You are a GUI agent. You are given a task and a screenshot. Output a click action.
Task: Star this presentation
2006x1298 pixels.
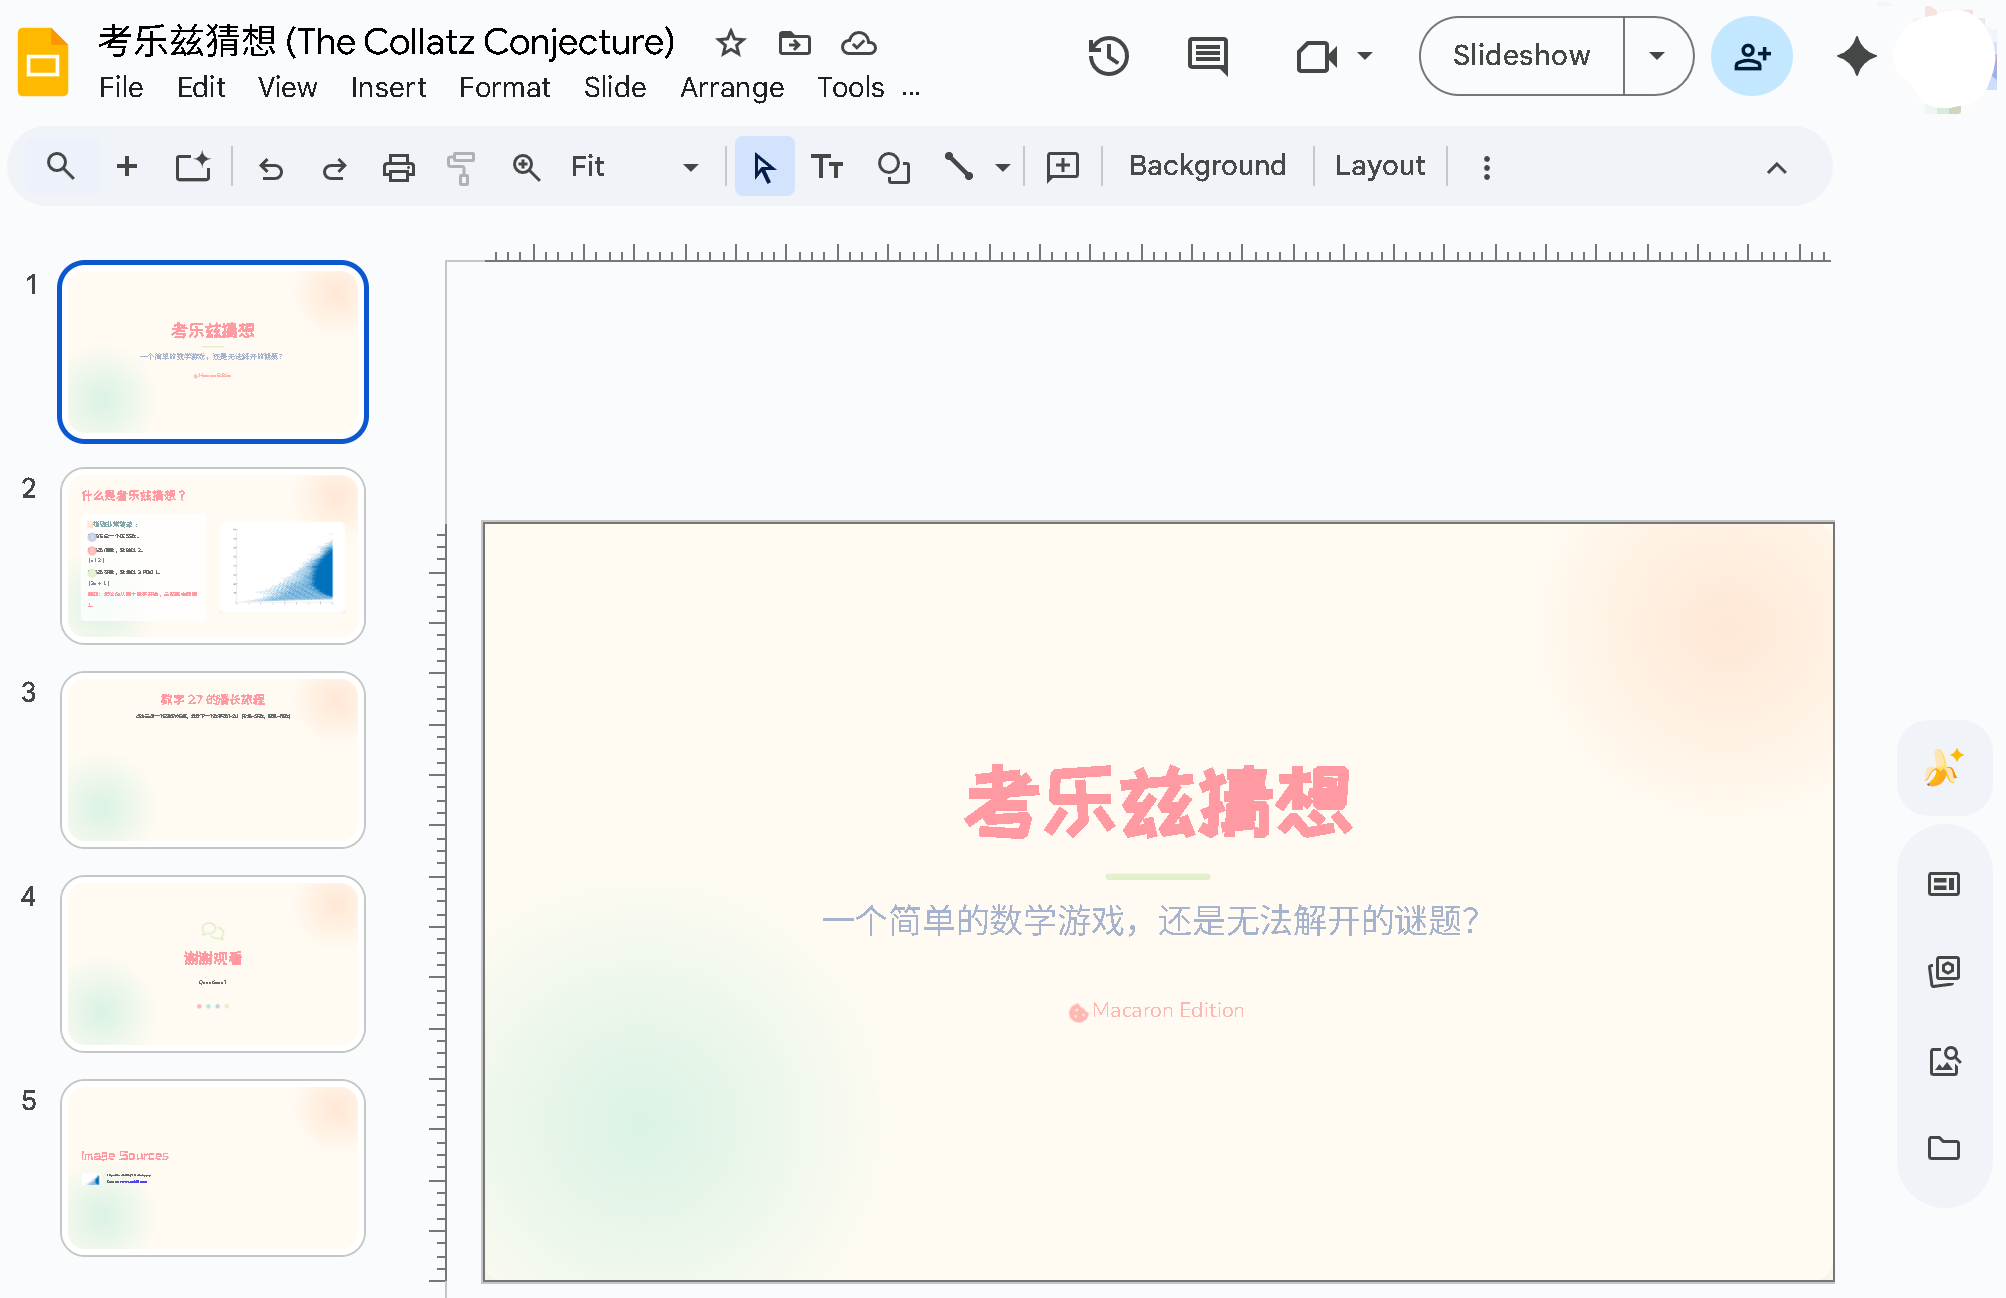pos(731,43)
